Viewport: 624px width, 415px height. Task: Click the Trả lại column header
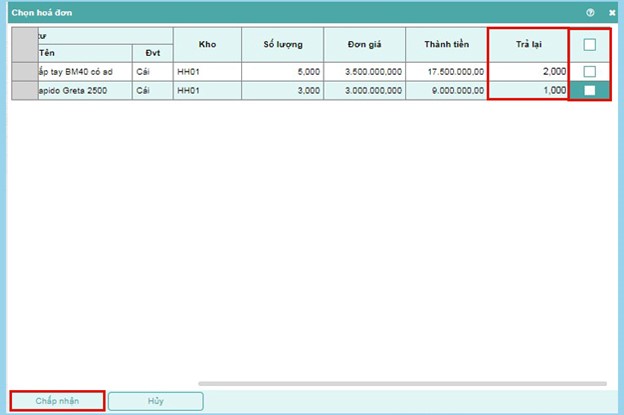point(527,44)
